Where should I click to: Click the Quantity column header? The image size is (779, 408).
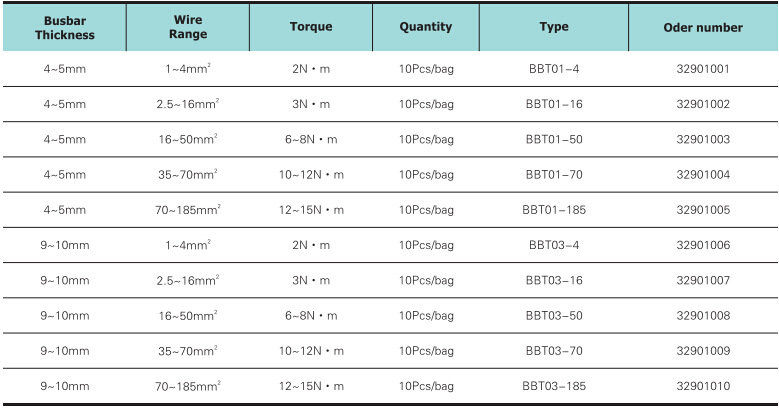(x=426, y=27)
